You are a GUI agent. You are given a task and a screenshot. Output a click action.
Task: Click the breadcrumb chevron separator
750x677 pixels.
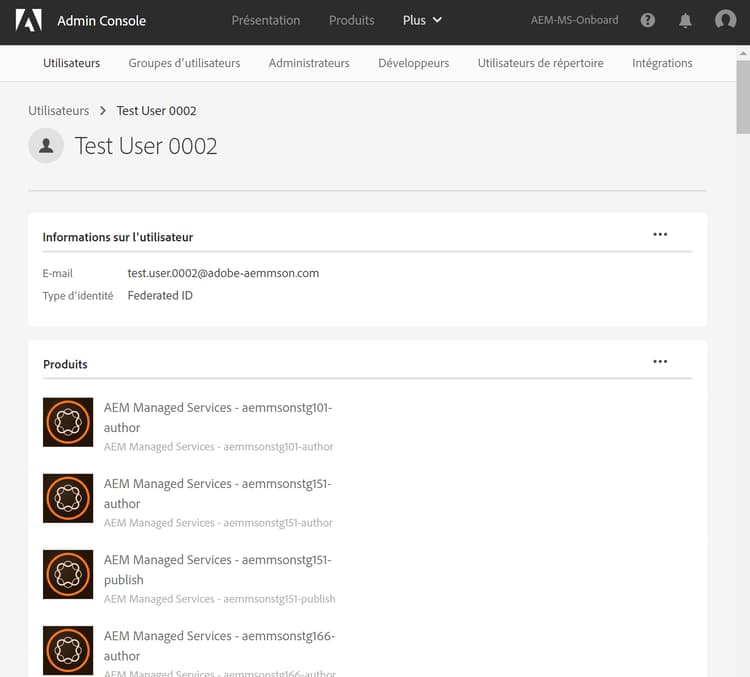pyautogui.click(x=102, y=111)
